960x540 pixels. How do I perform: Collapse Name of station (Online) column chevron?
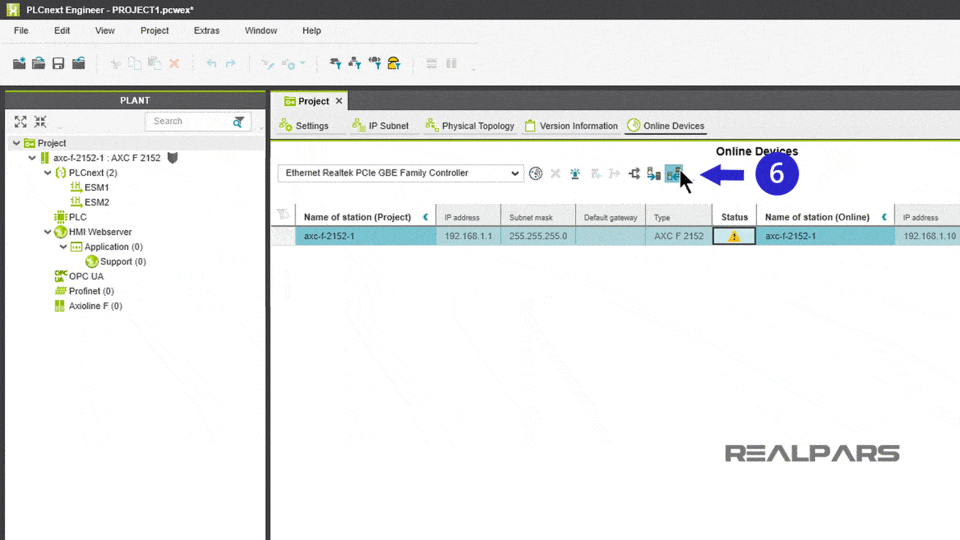(884, 217)
